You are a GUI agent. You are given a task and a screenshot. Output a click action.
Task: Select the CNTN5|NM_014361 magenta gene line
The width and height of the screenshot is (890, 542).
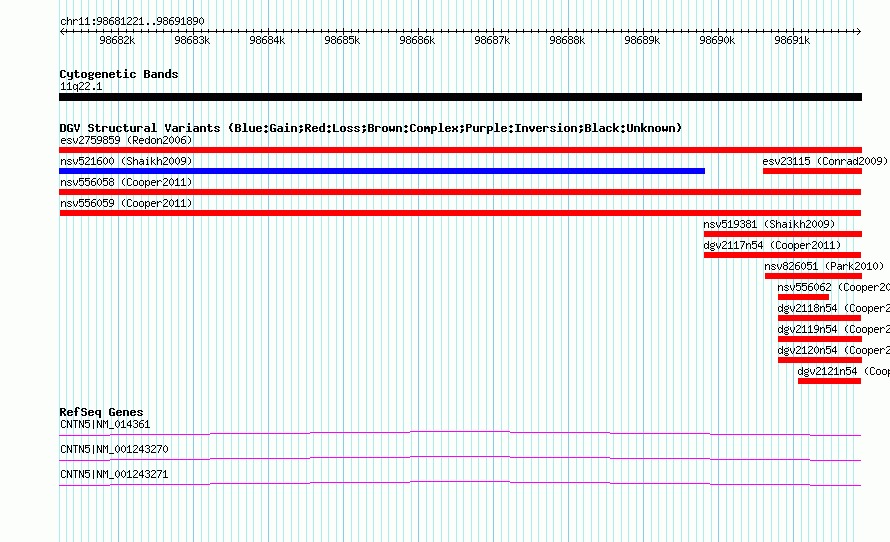coord(460,434)
